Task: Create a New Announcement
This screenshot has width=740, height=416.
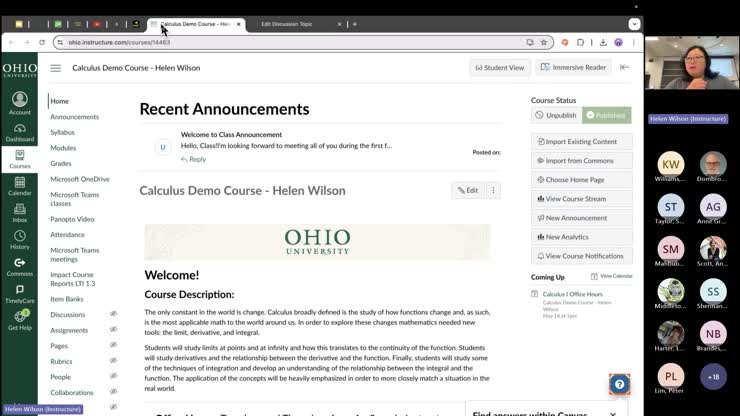Action: (581, 218)
